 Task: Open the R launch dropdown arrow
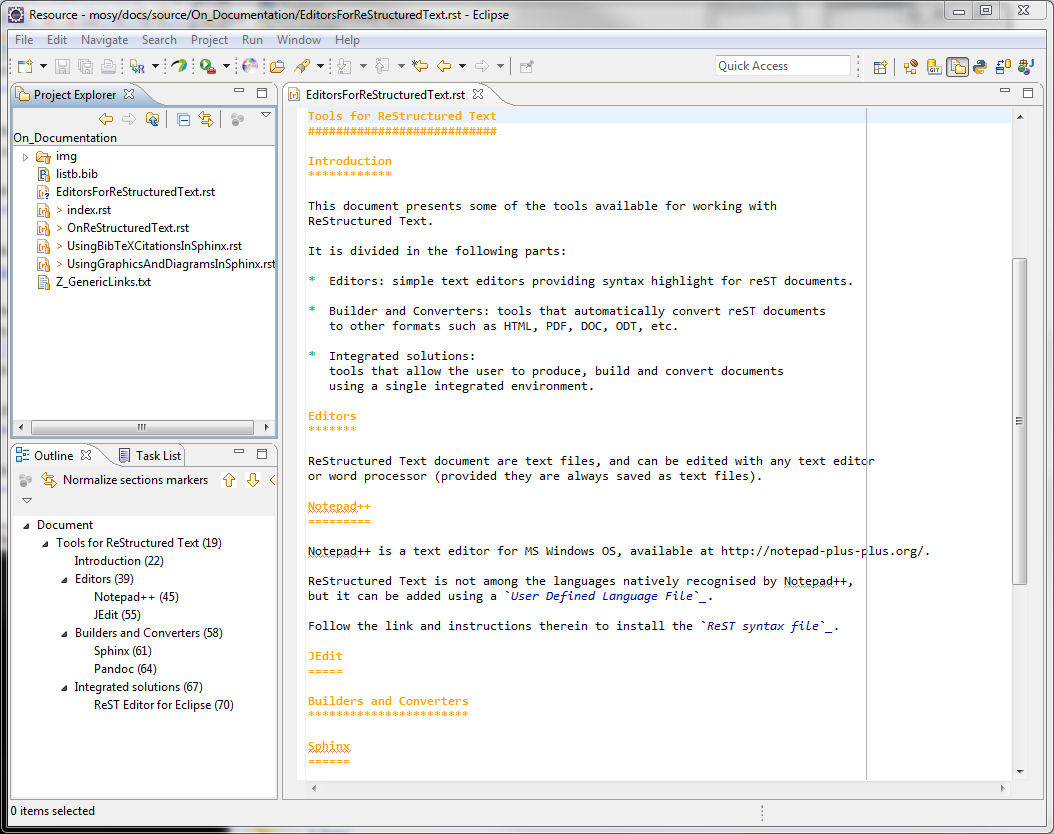155,66
